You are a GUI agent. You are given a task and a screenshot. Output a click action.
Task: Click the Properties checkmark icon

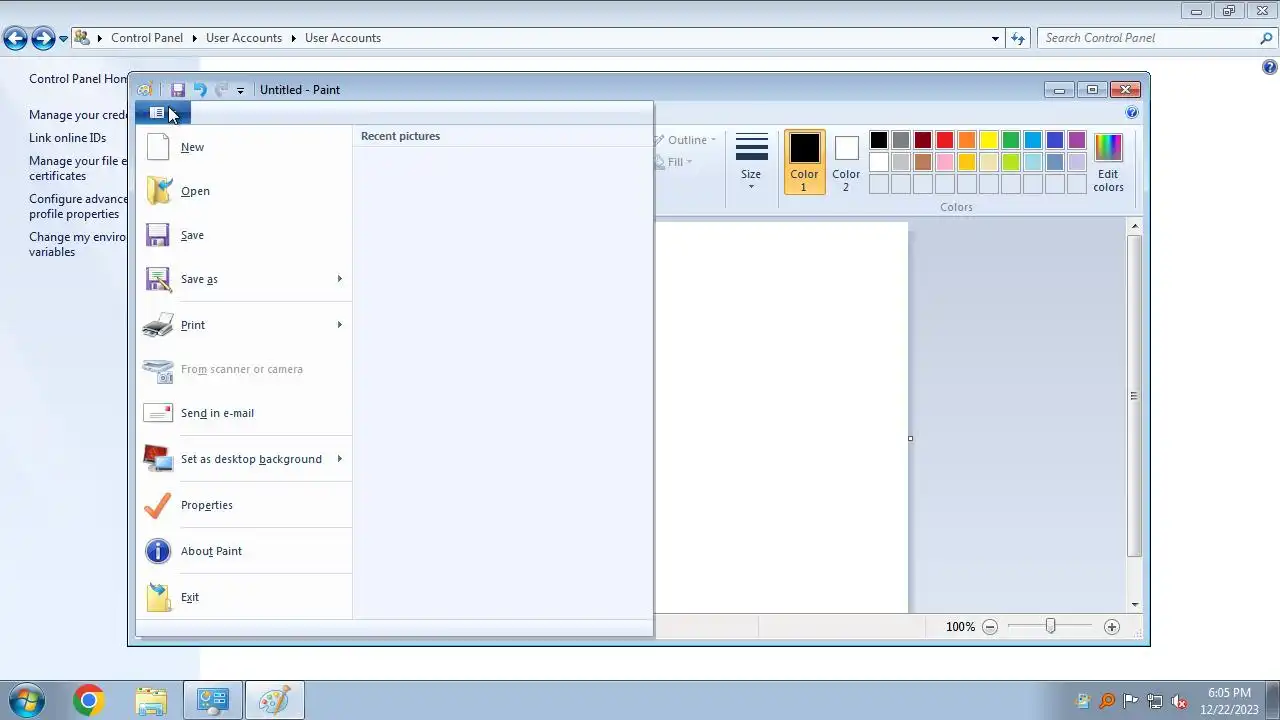158,505
